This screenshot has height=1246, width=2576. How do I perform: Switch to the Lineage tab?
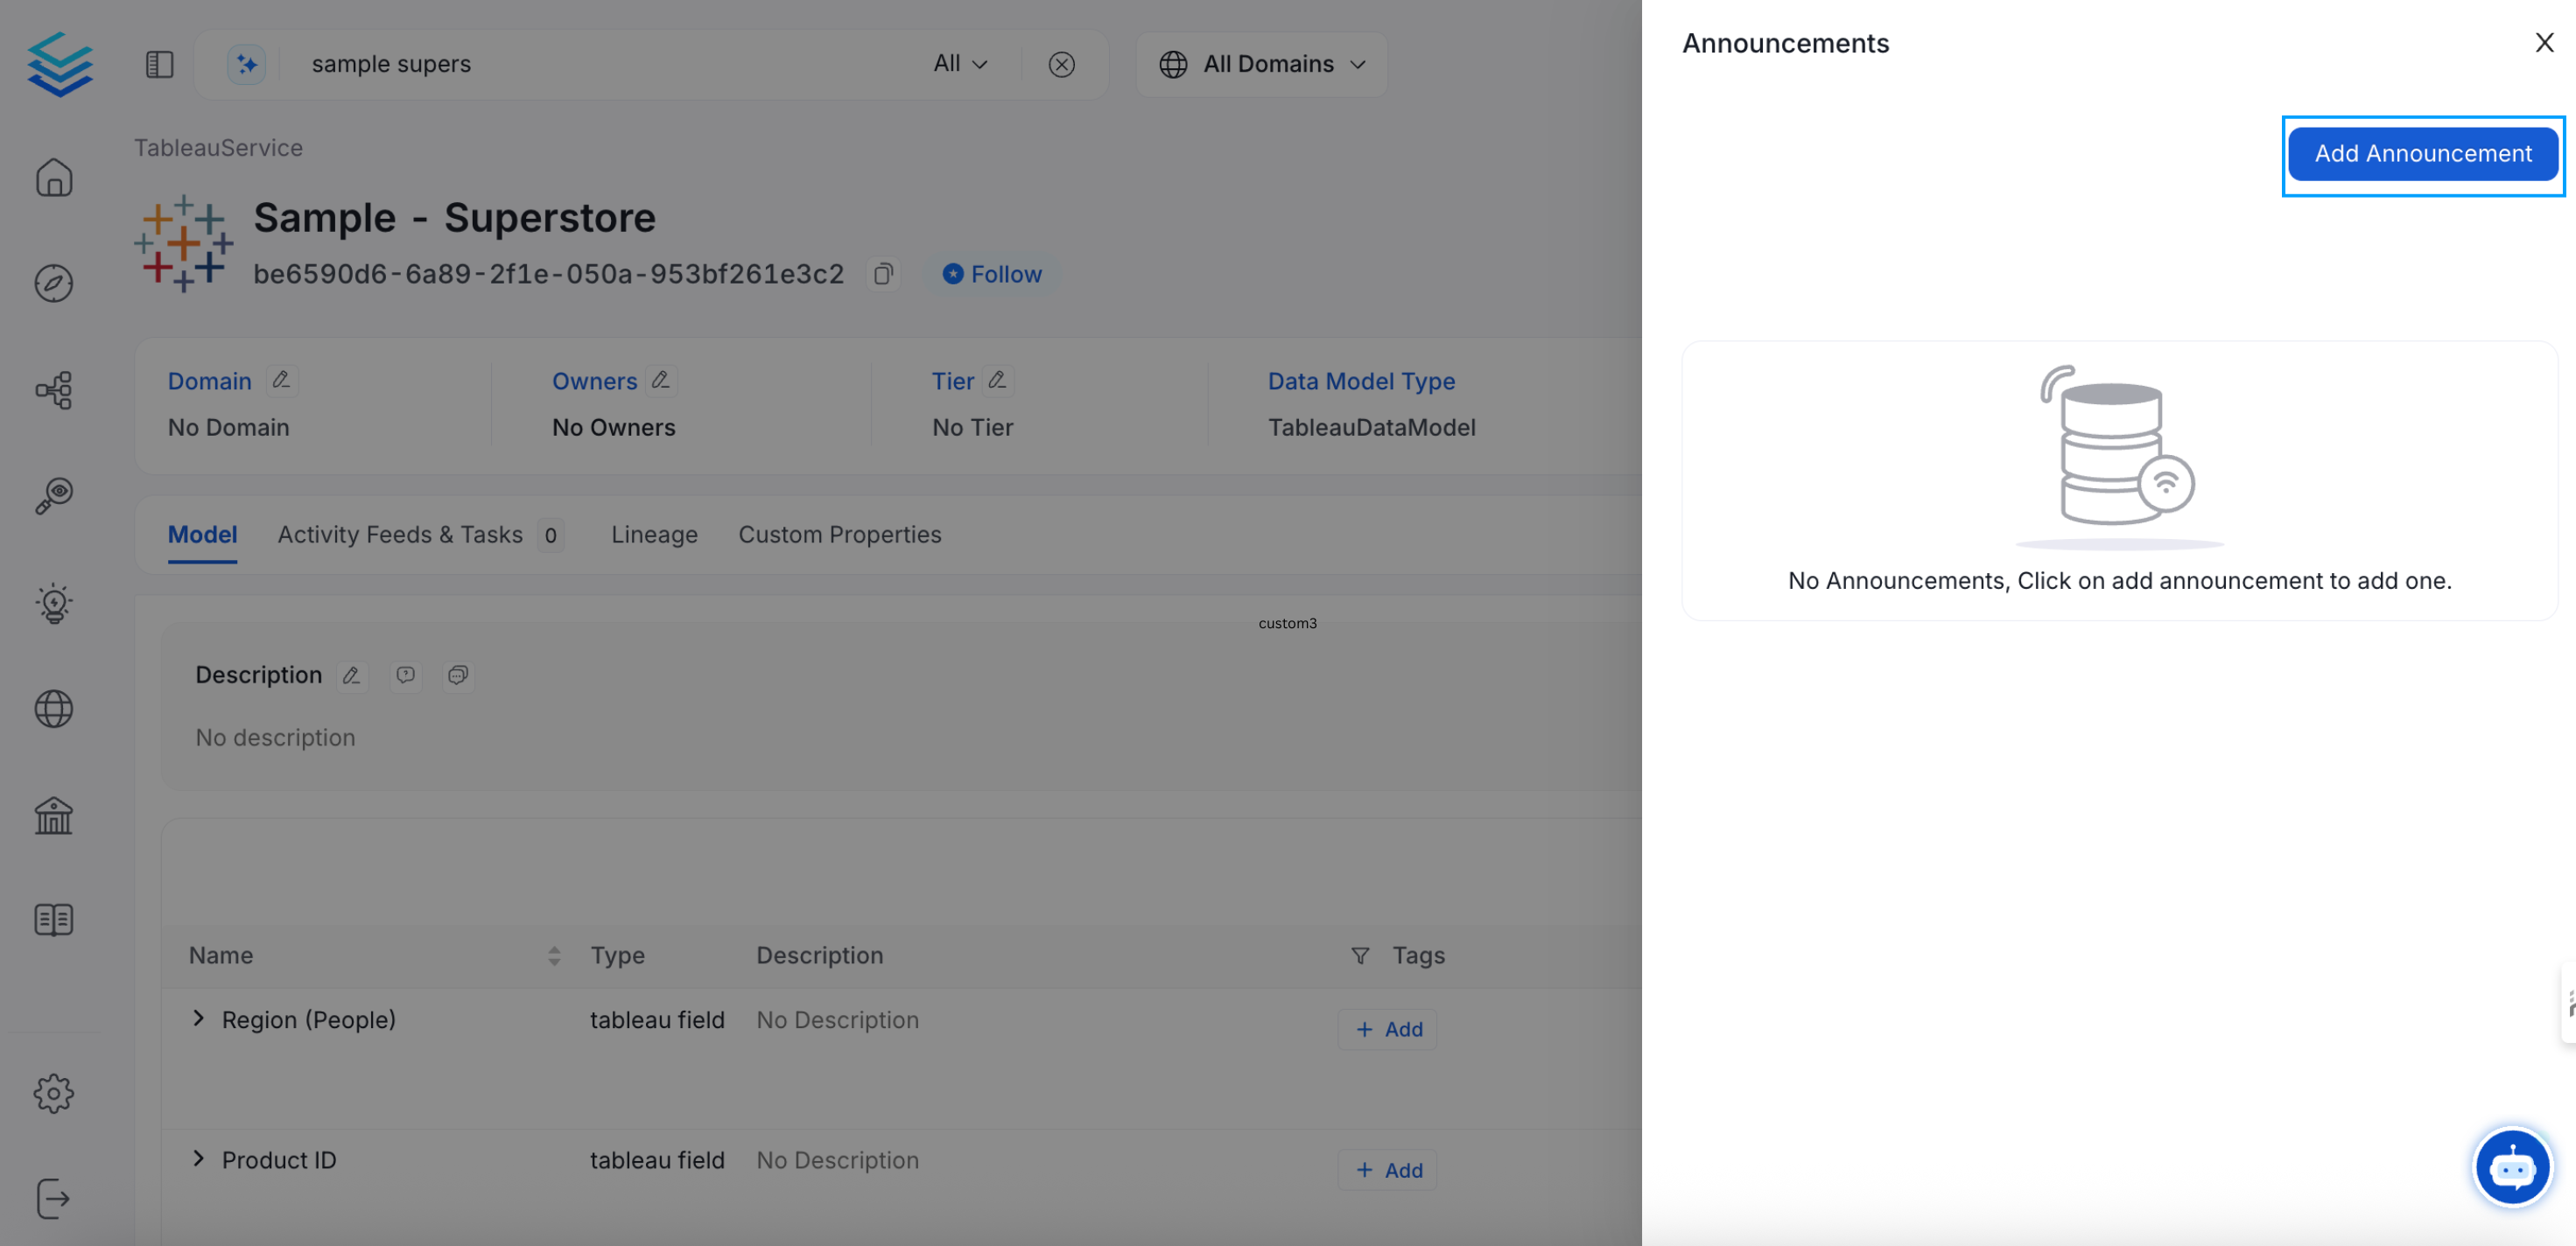[x=654, y=535]
